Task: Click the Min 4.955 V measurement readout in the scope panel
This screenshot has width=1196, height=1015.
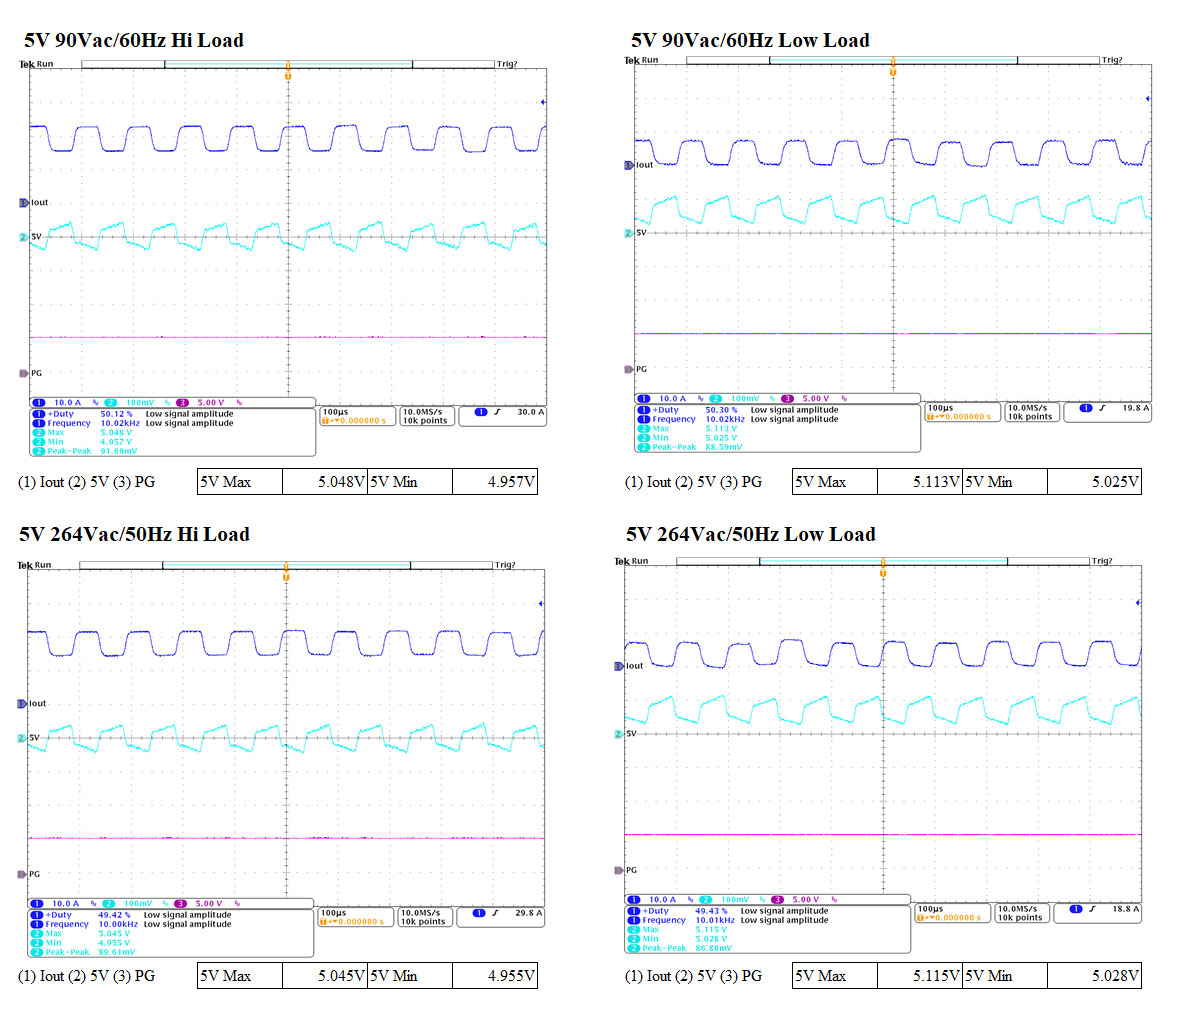Action: 81,943
